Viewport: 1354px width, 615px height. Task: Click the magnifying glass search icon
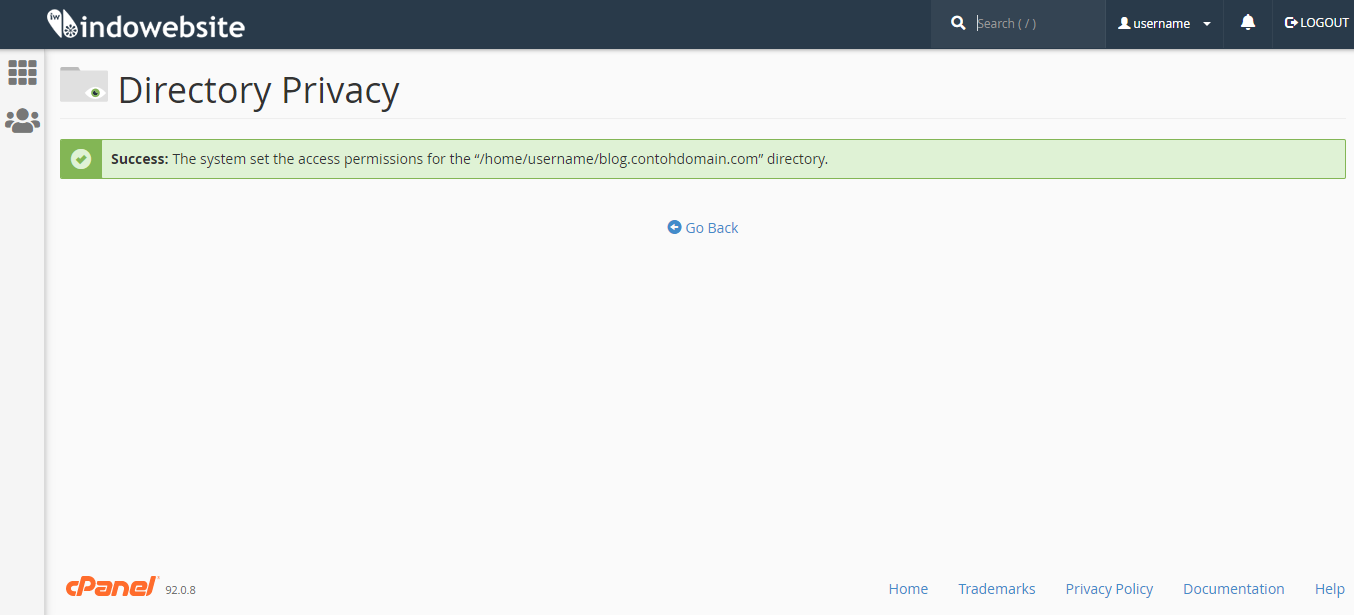(x=958, y=23)
